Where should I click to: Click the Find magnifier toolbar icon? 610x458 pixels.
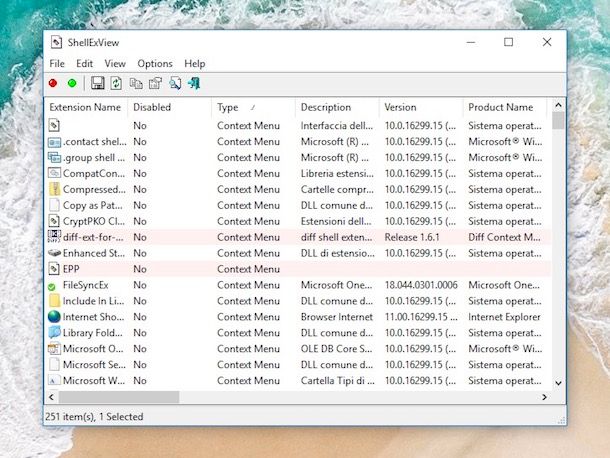pyautogui.click(x=175, y=83)
